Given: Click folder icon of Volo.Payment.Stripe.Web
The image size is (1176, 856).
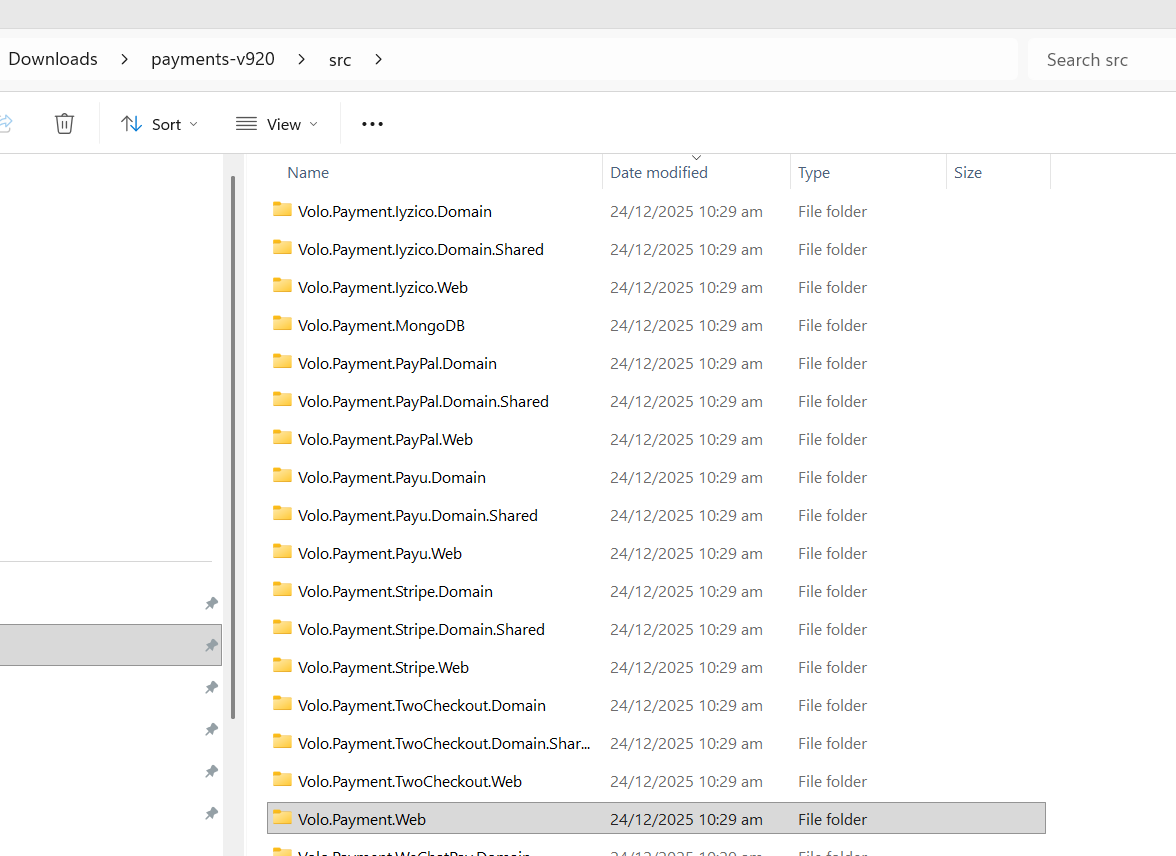Looking at the screenshot, I should [x=282, y=667].
